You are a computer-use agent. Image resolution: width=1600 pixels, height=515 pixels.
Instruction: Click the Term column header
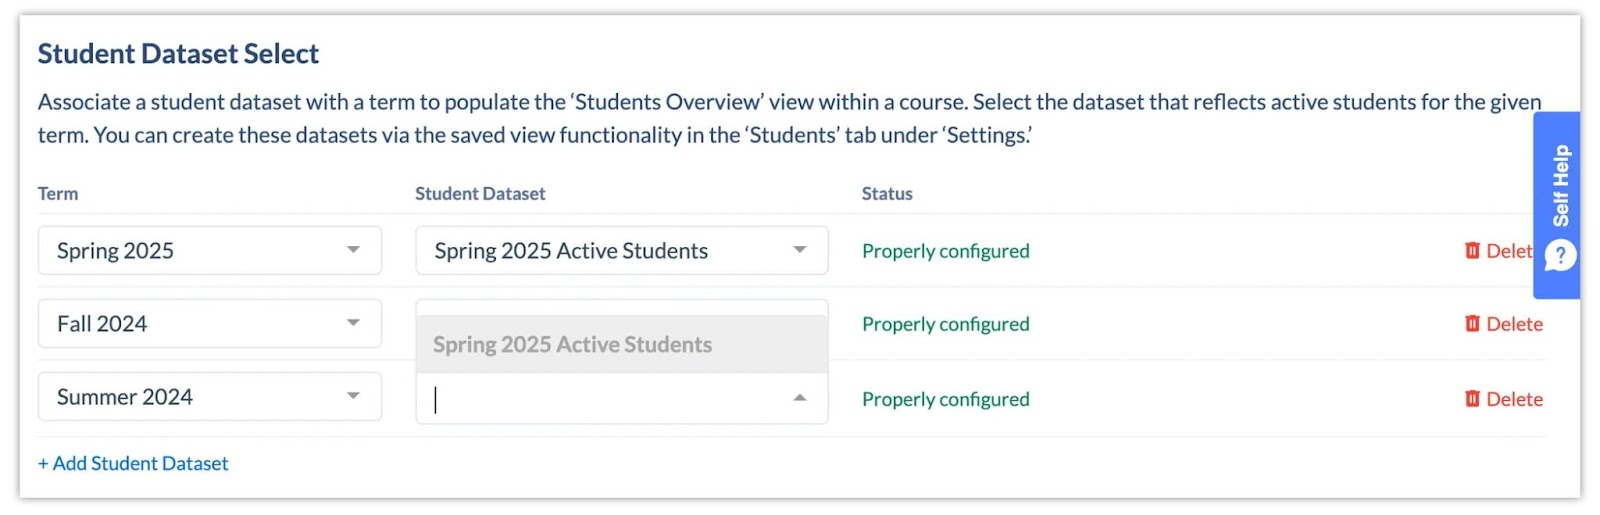tap(58, 194)
